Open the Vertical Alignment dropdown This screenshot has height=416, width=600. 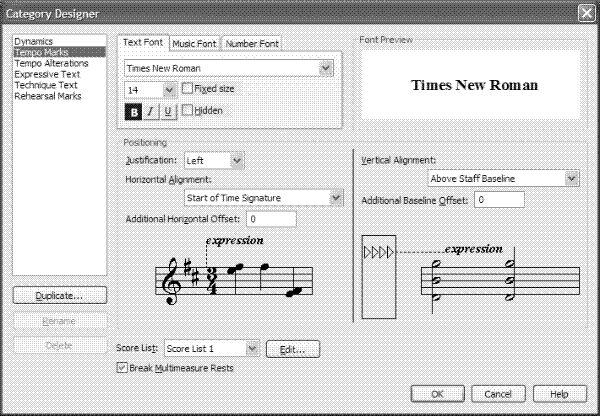pos(571,178)
